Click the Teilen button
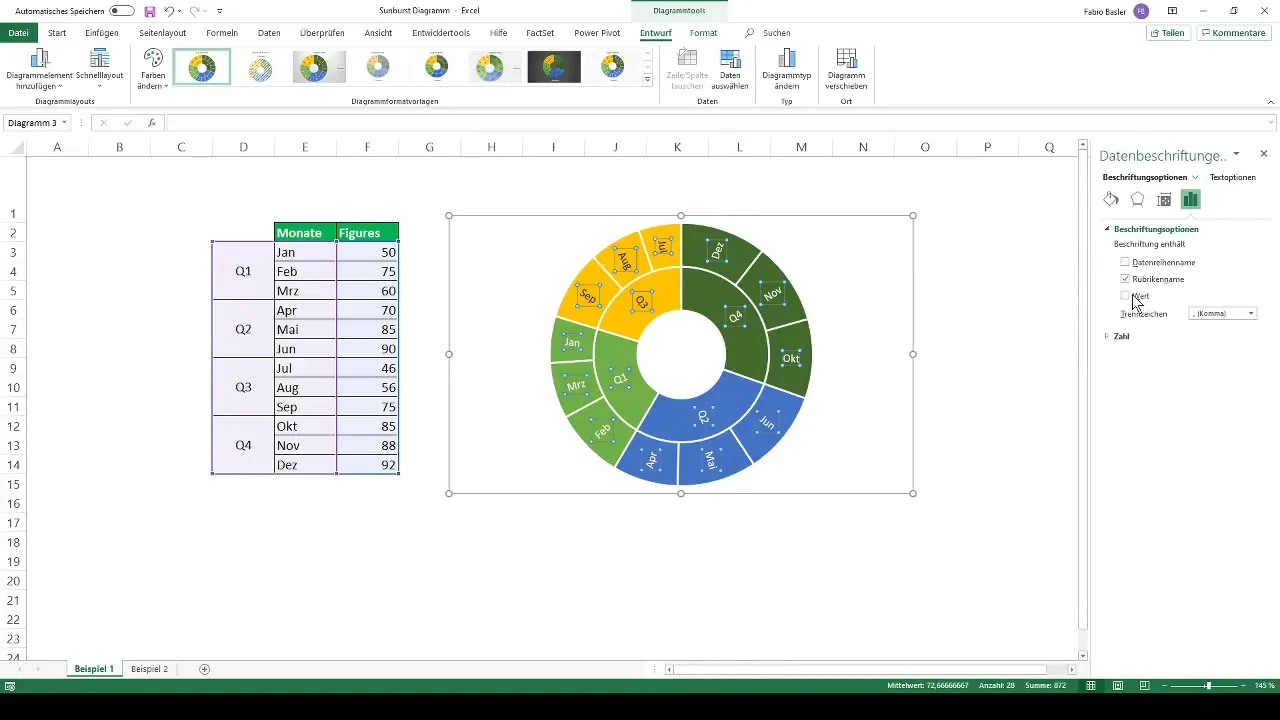The height and width of the screenshot is (720, 1280). pyautogui.click(x=1168, y=33)
